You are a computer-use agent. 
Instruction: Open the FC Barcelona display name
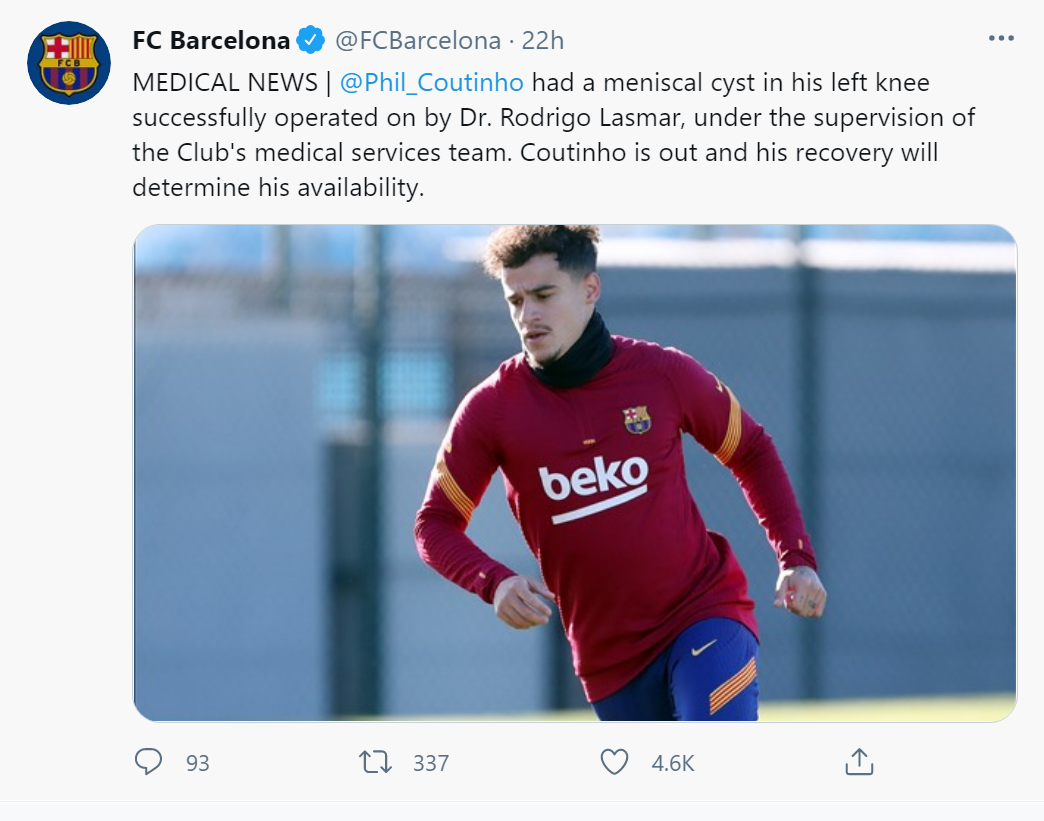(211, 41)
